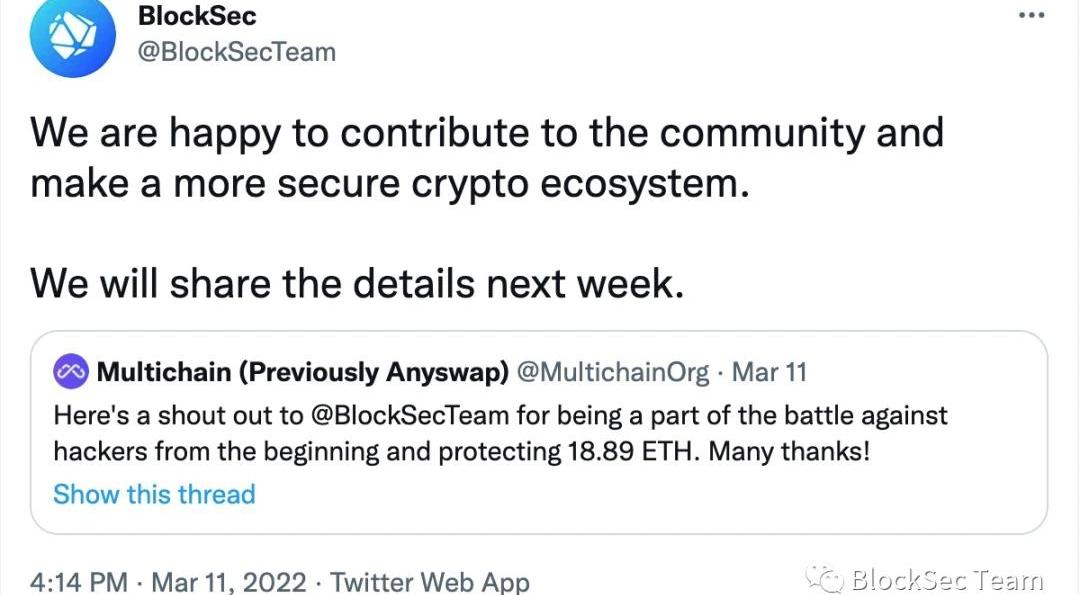Click the "We are happy to contribute" line
Viewport: 1080px width, 595px height.
coord(486,133)
